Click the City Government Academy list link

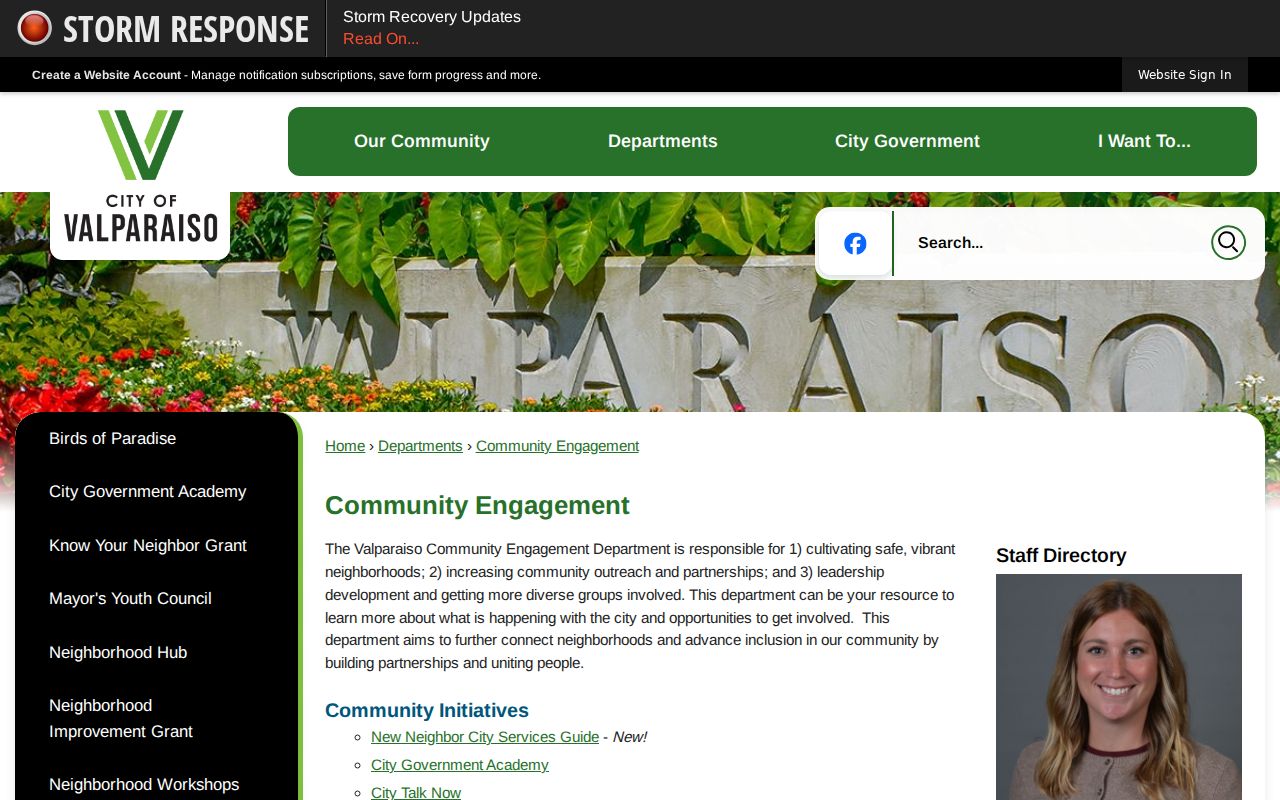[x=460, y=765]
